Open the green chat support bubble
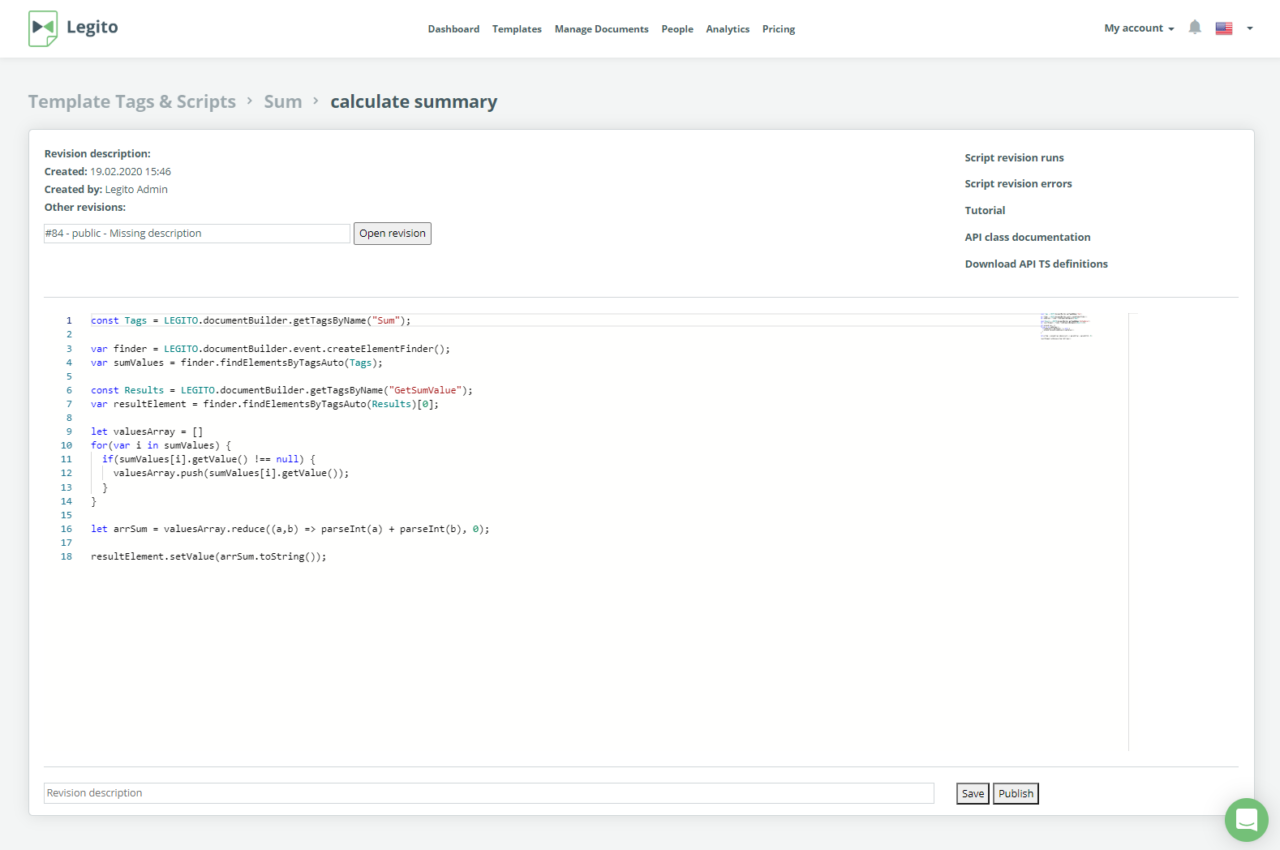This screenshot has height=850, width=1280. [1245, 819]
